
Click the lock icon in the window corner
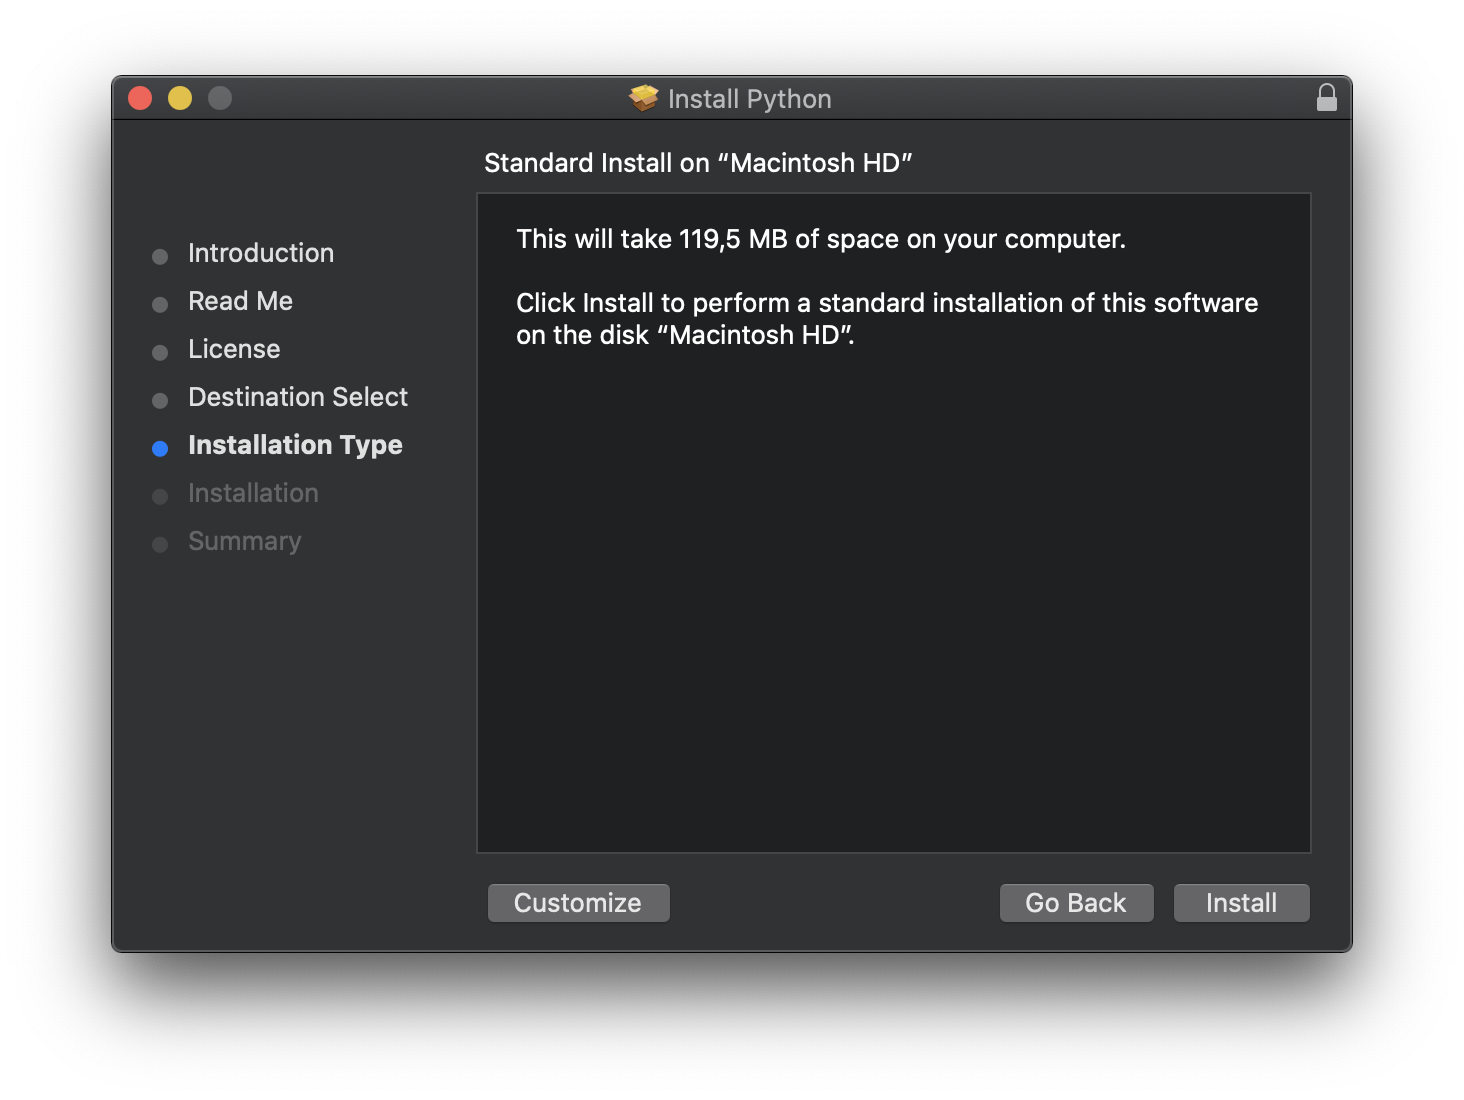[1326, 98]
